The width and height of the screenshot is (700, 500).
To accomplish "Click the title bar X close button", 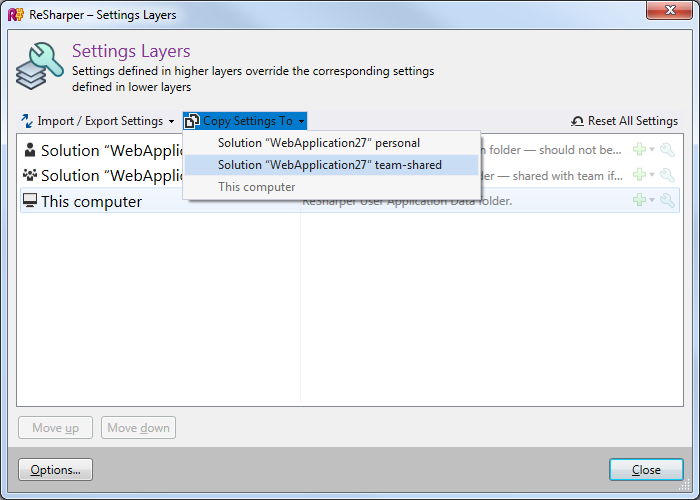I will tap(669, 10).
